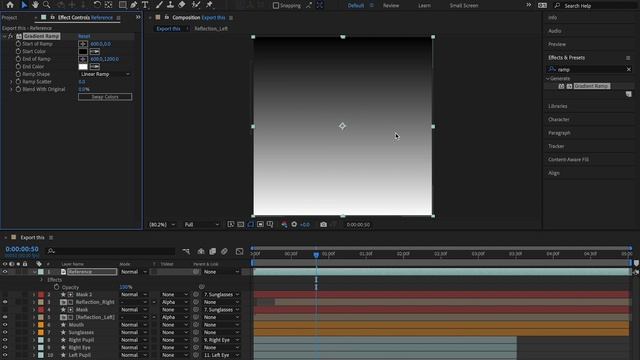
Task: Click the snapshot camera icon in viewer
Action: (x=323, y=224)
